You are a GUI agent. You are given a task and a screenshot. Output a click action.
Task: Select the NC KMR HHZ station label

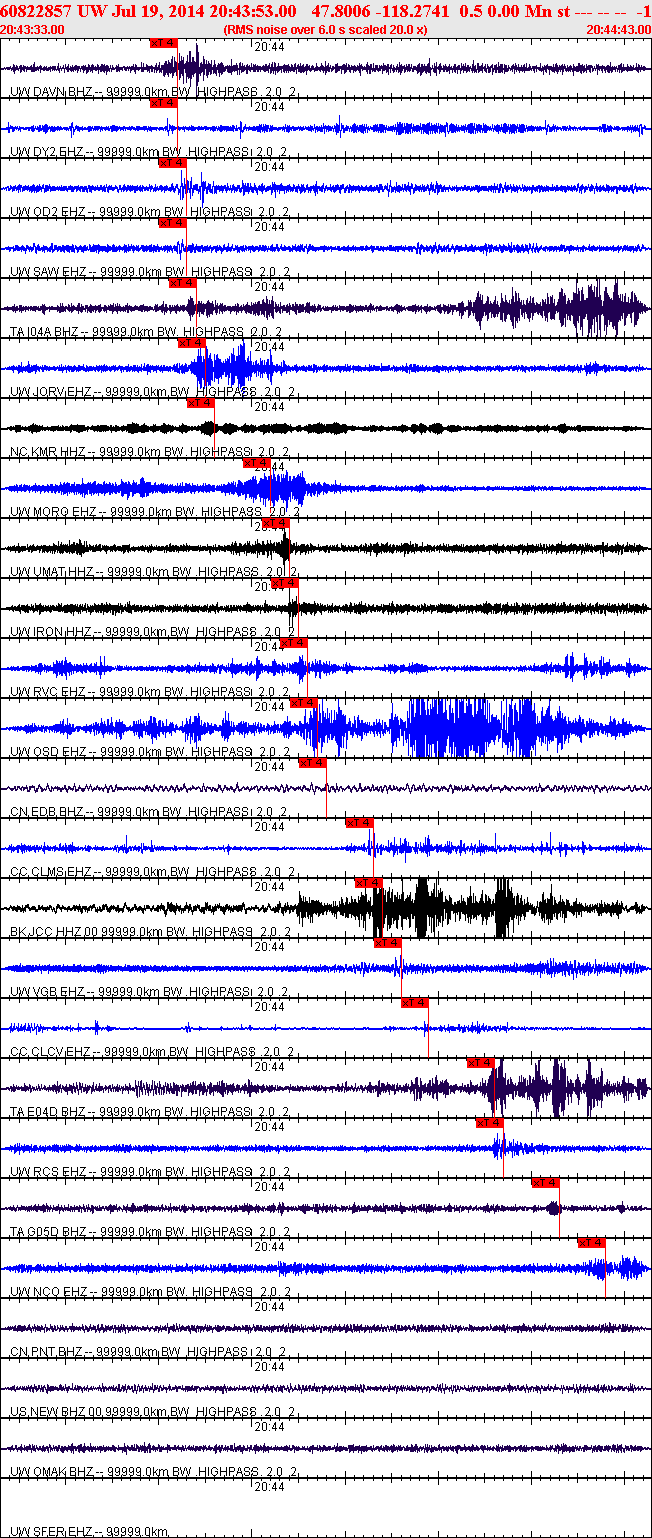48,451
